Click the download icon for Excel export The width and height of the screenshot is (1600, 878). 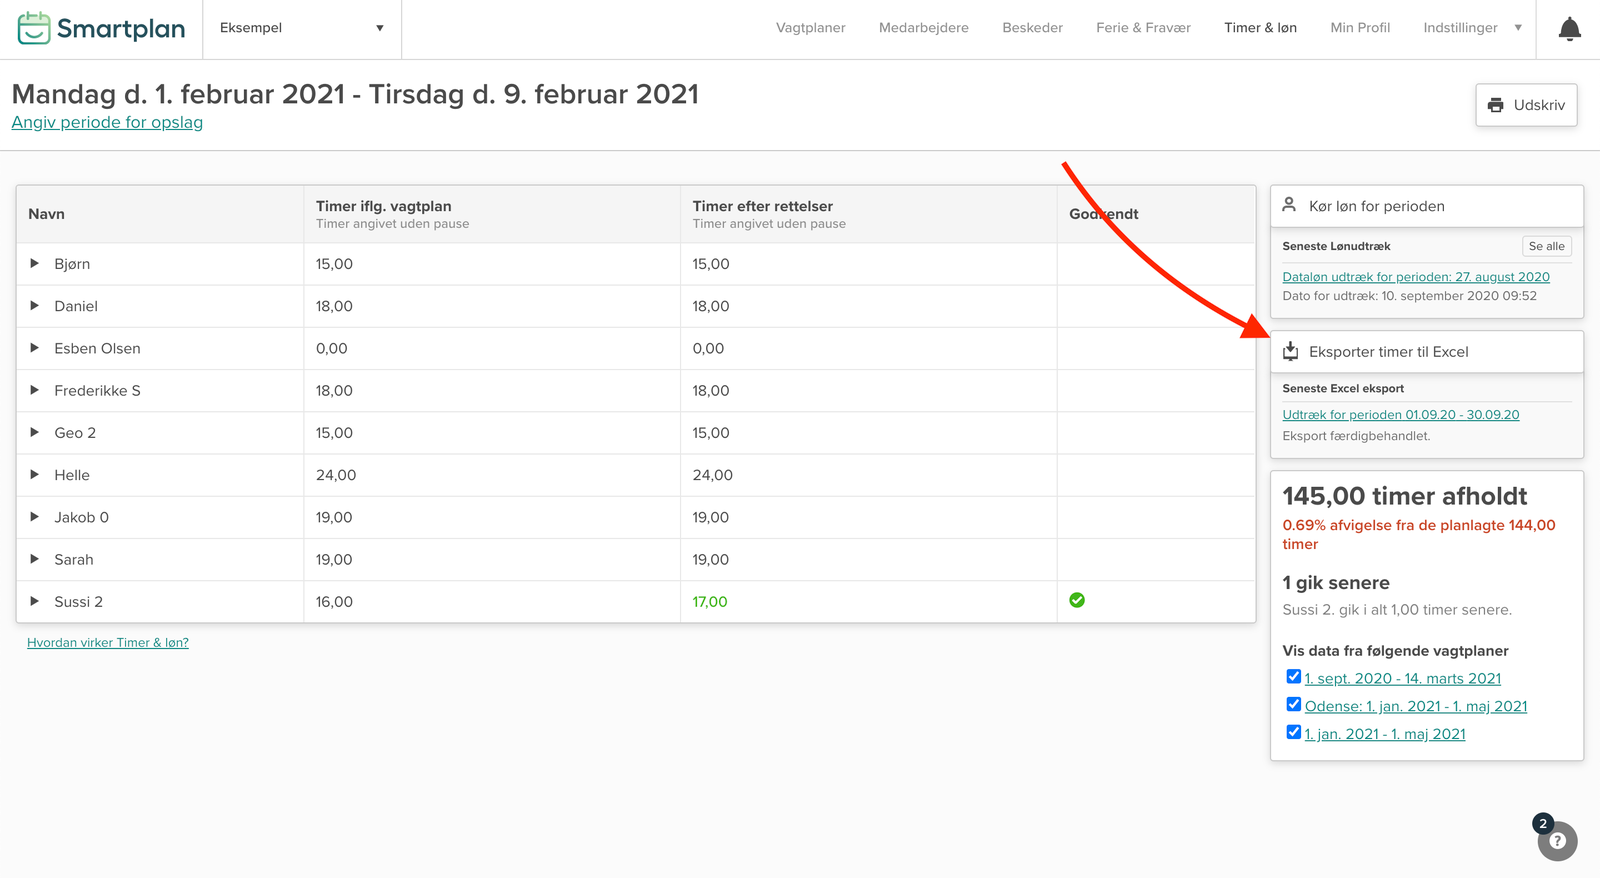click(1291, 351)
